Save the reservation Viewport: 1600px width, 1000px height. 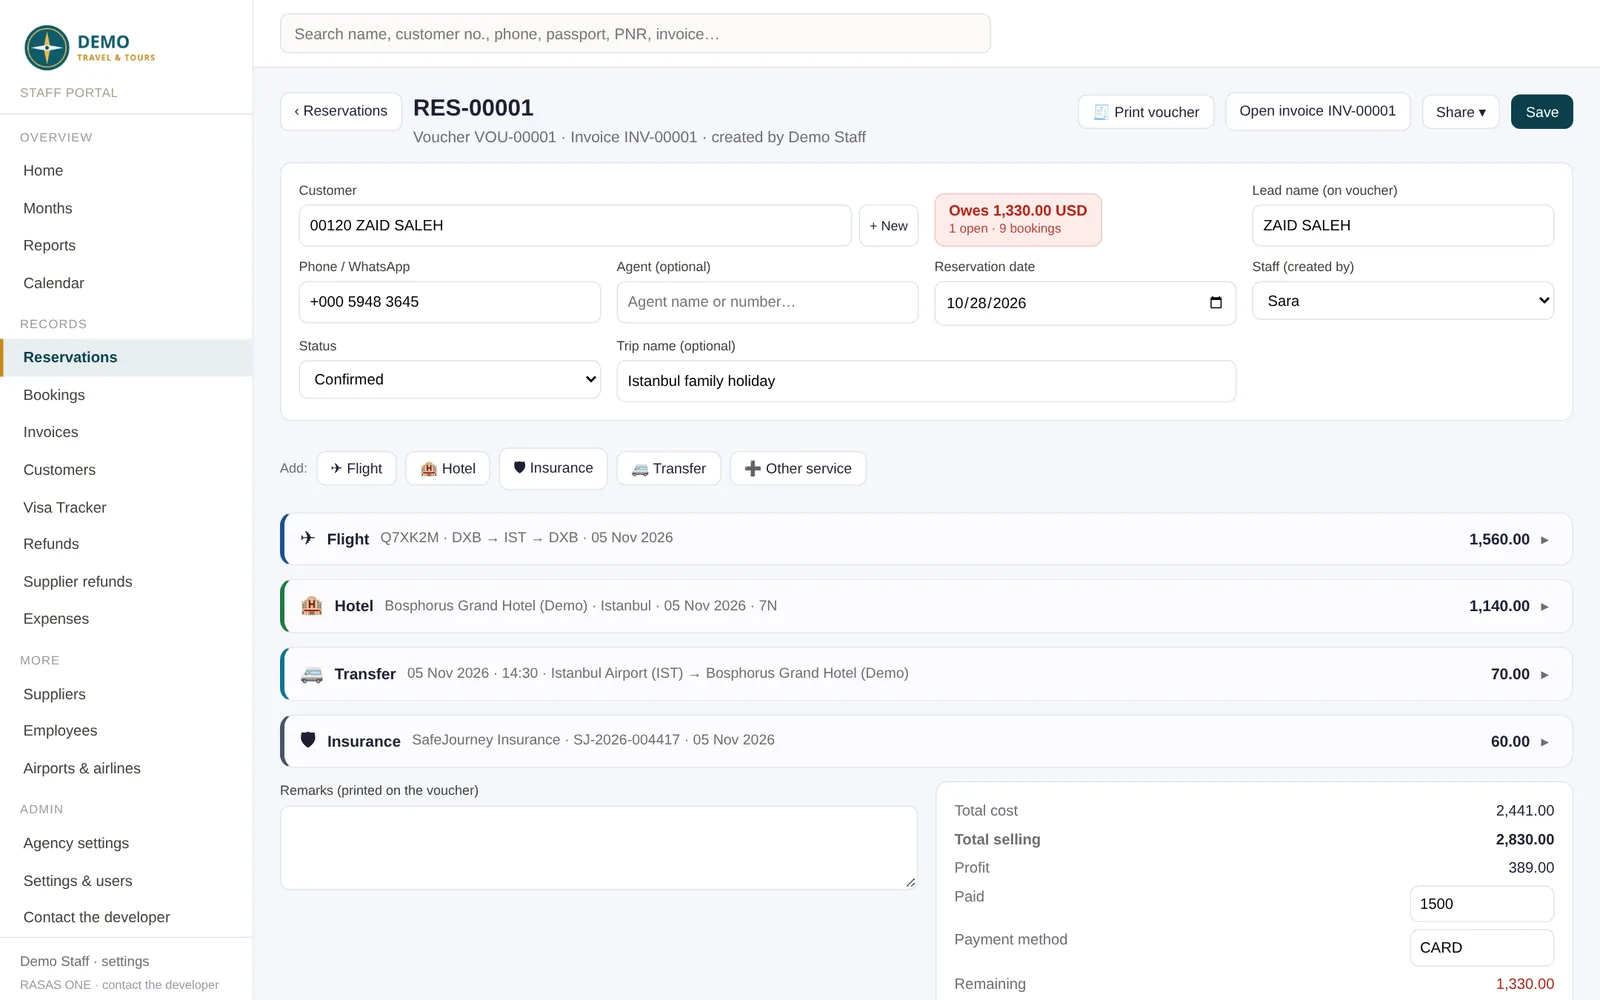tap(1542, 112)
